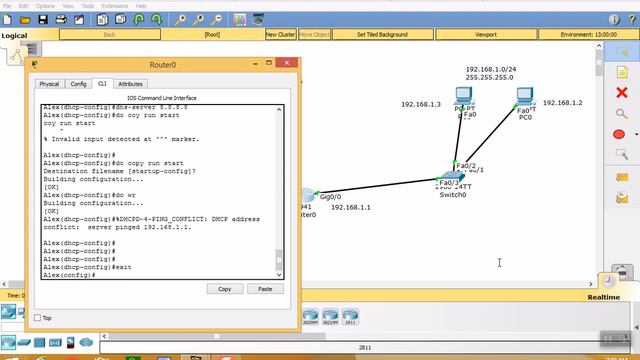Viewport: 640px width, 360px height.
Task: Click the Back navigation button
Action: 109,35
